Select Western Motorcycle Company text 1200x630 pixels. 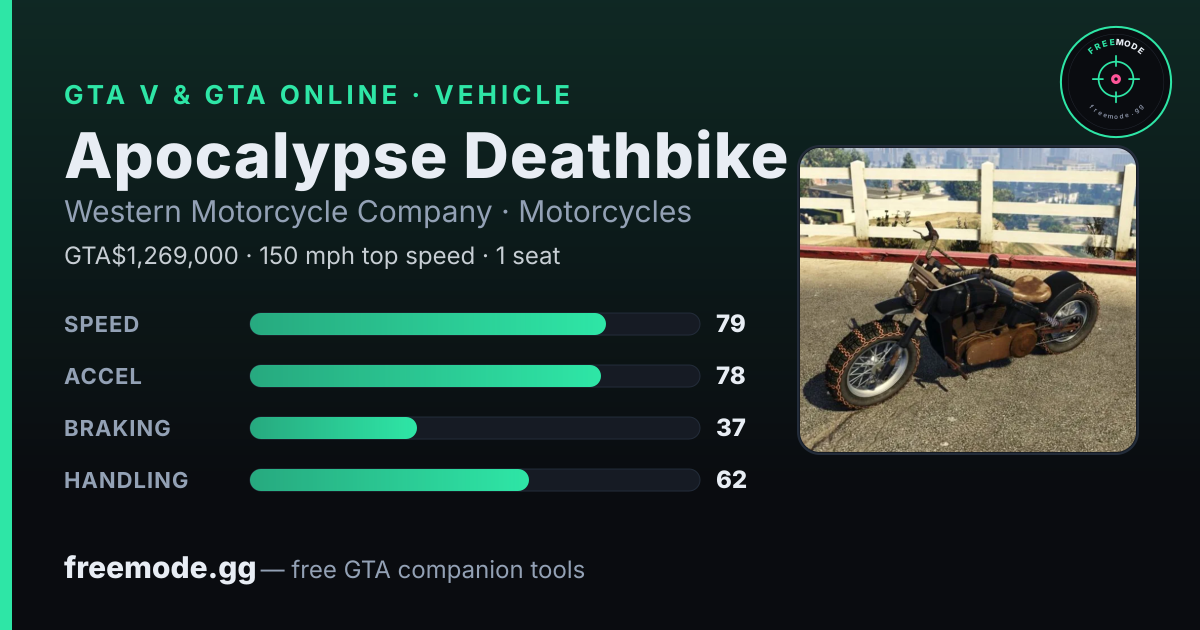coord(278,212)
